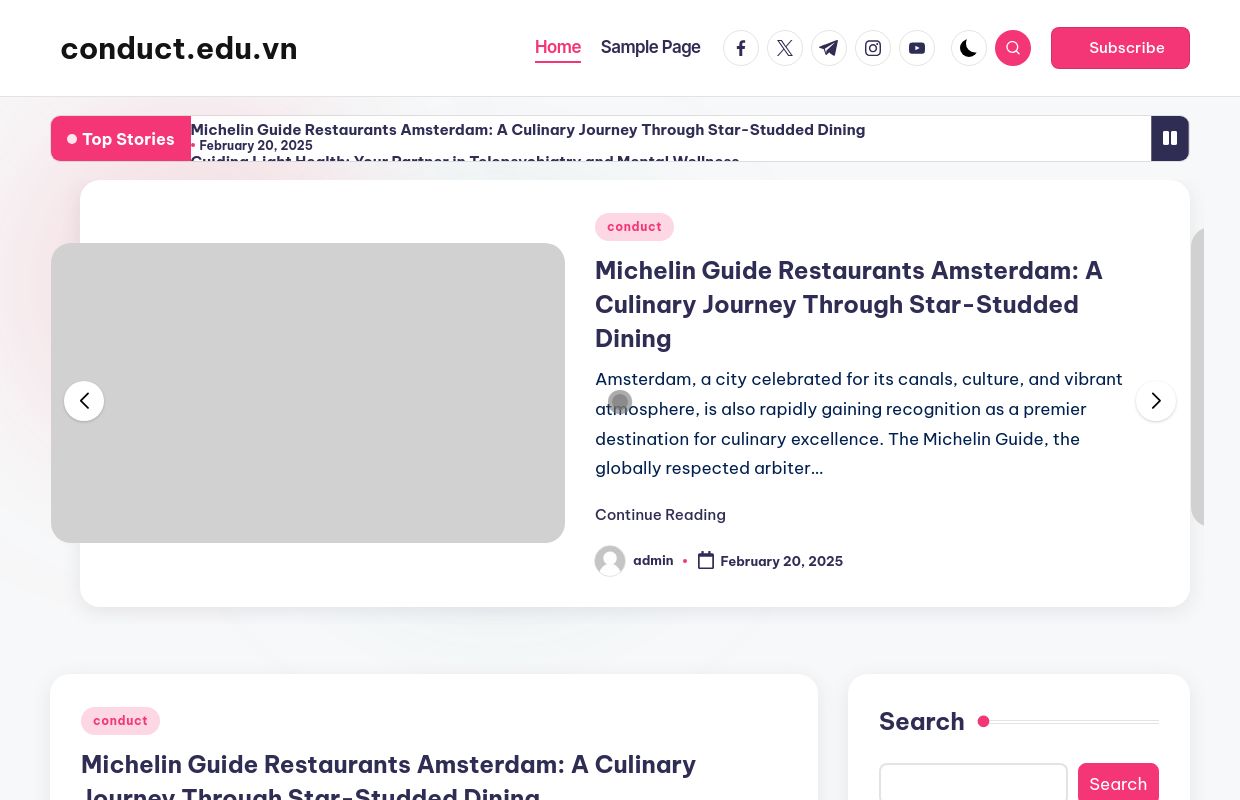Viewport: 1240px width, 800px height.
Task: Click the slider excerpt starting 'Amsterdam, a city celebrated'
Action: tap(859, 424)
